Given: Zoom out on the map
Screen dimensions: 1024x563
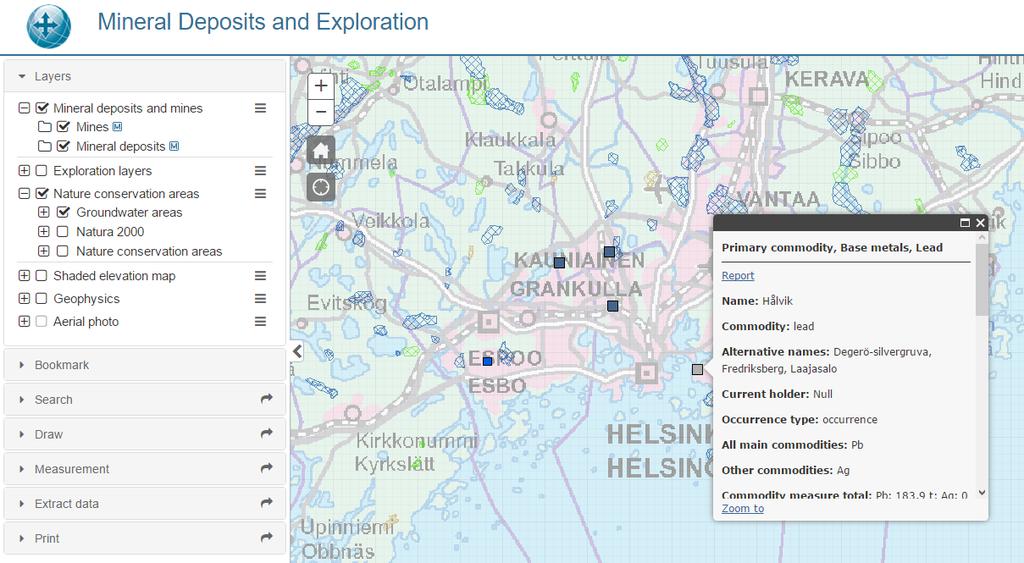Looking at the screenshot, I should coord(321,112).
